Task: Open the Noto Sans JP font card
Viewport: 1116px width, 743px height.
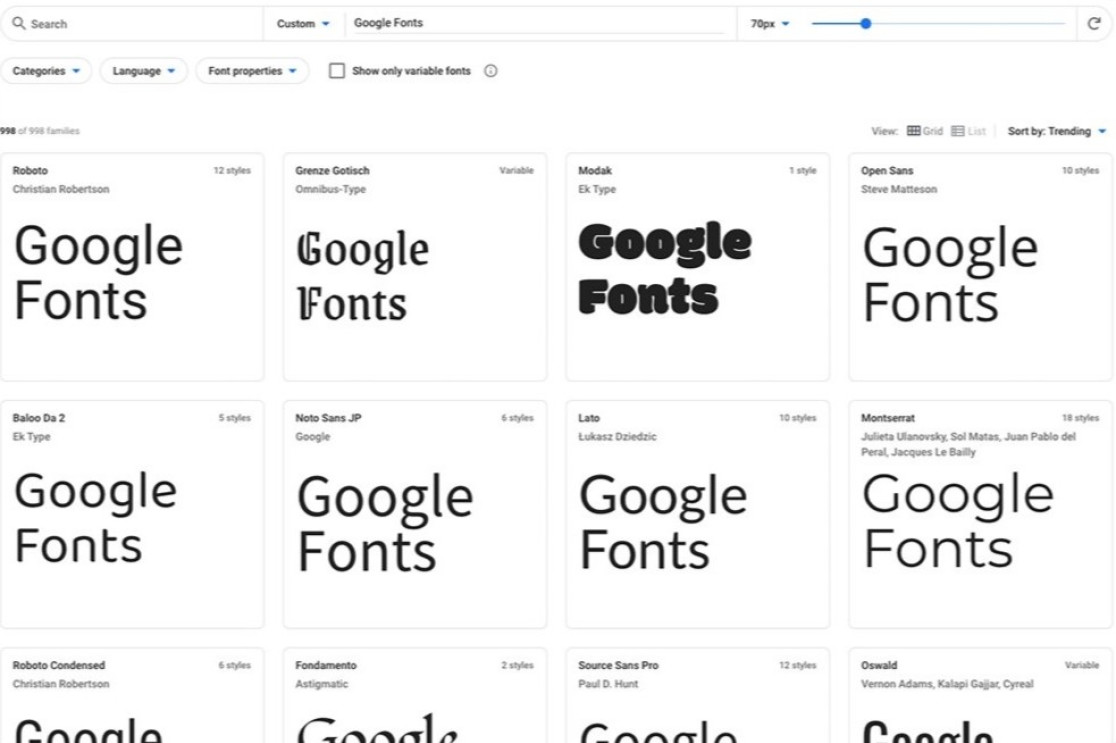Action: [415, 514]
